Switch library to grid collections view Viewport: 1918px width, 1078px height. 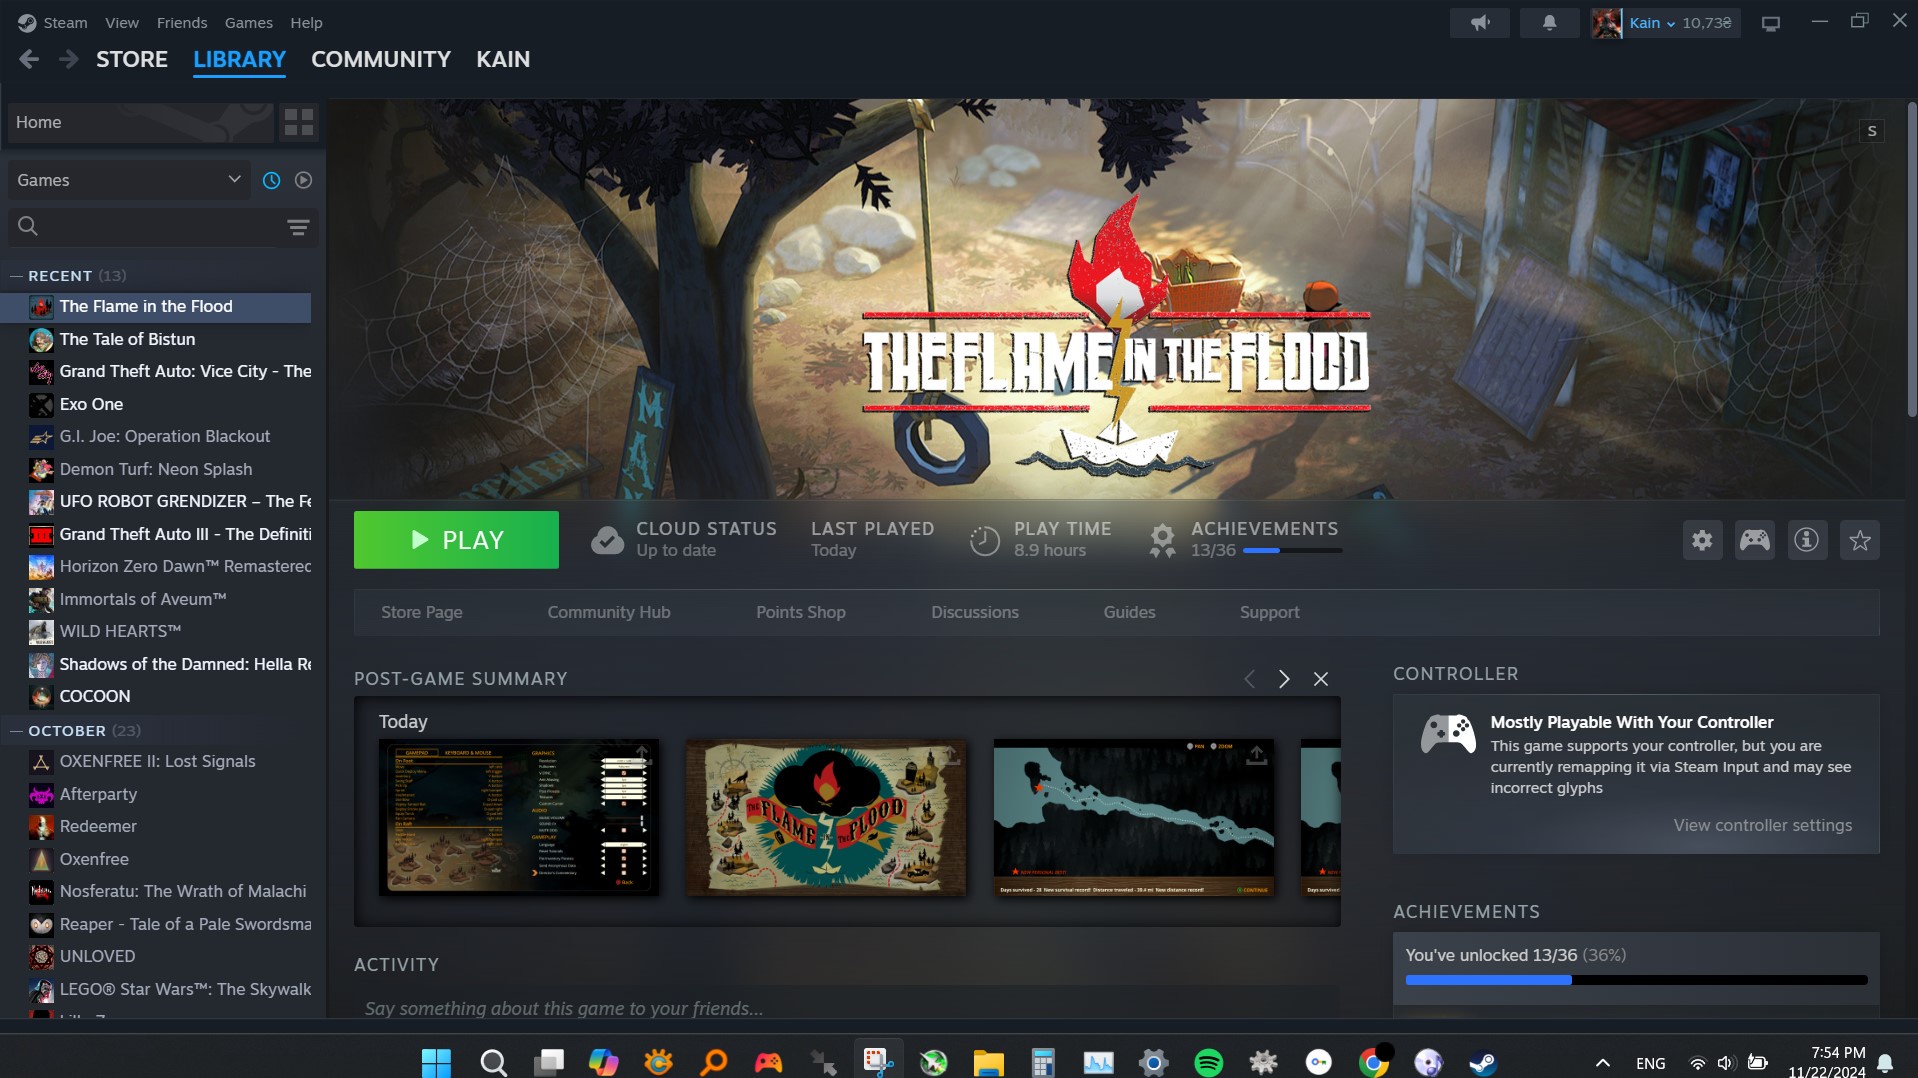(x=298, y=122)
